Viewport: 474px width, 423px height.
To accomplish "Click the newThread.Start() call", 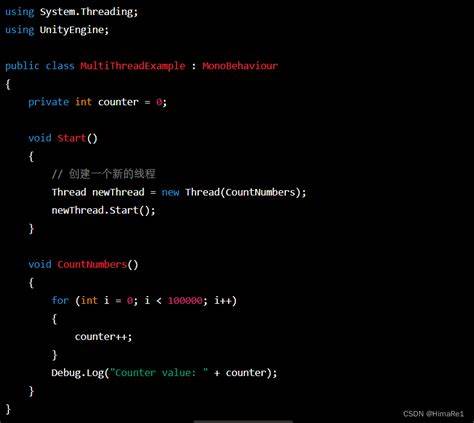I will point(103,210).
